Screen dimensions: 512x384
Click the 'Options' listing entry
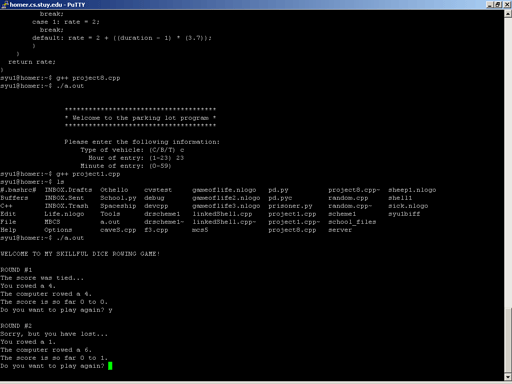pos(58,230)
